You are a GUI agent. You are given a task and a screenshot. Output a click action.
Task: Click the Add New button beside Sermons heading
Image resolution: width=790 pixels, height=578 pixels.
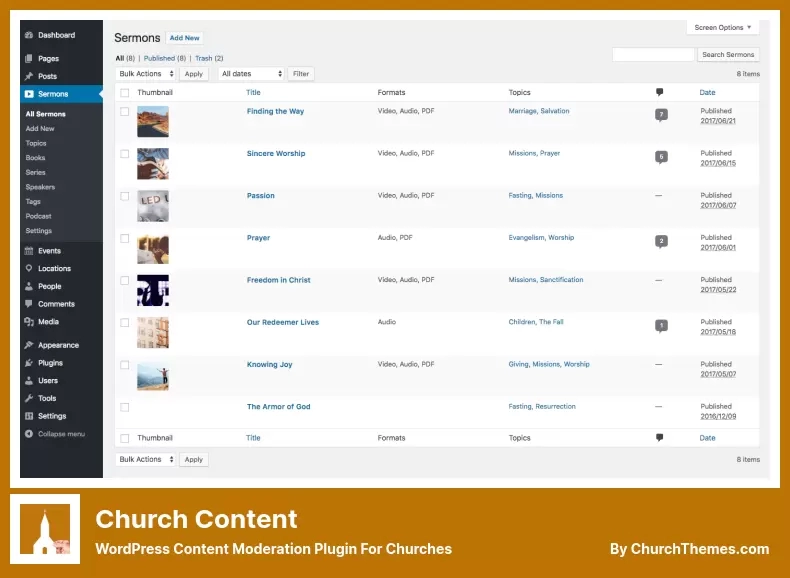pos(184,38)
